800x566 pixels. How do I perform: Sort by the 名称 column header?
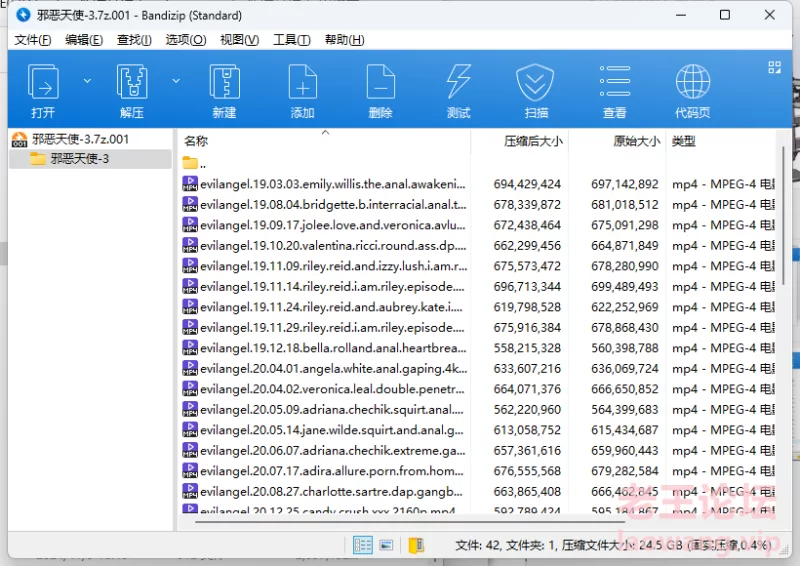coord(324,141)
